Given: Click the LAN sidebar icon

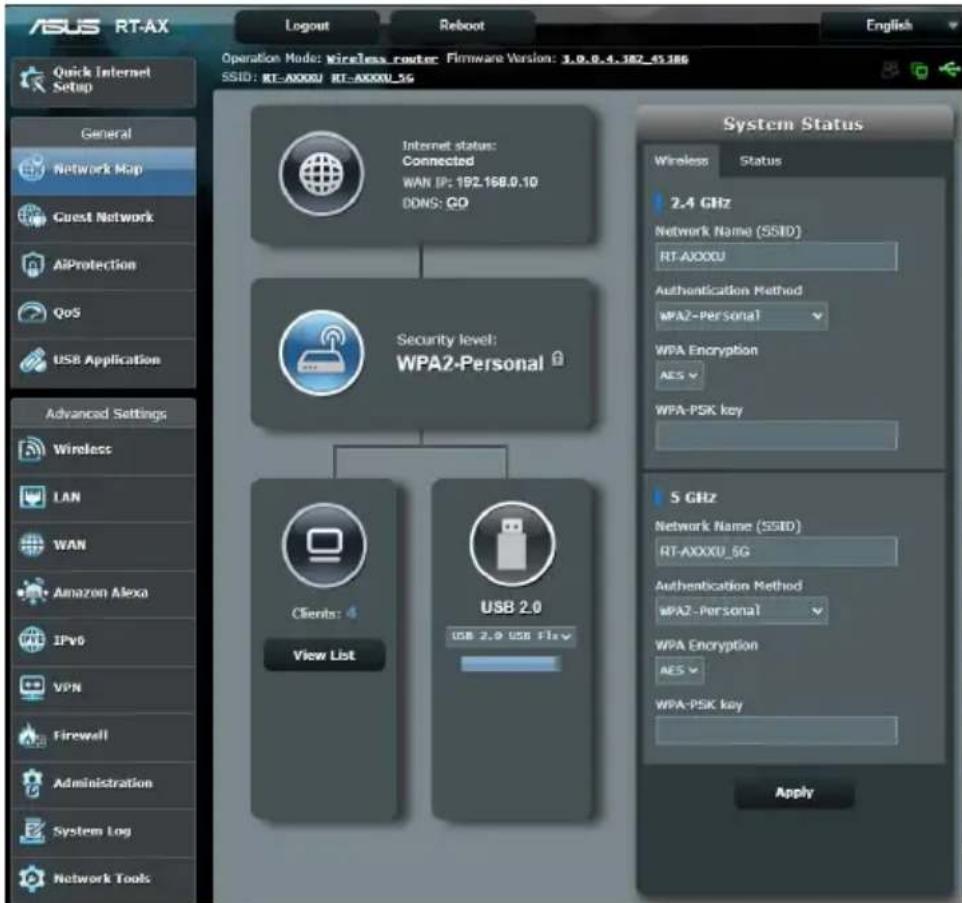Looking at the screenshot, I should pyautogui.click(x=32, y=497).
